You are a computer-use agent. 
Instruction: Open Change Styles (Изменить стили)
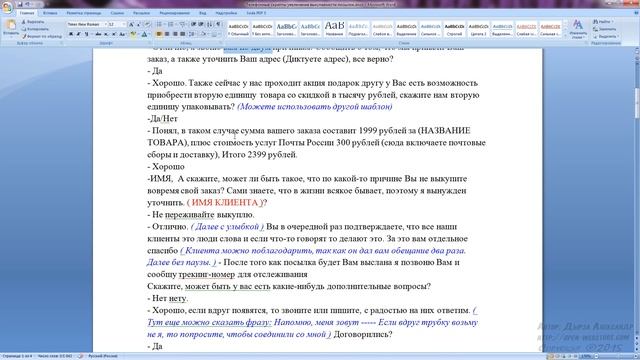tap(578, 29)
